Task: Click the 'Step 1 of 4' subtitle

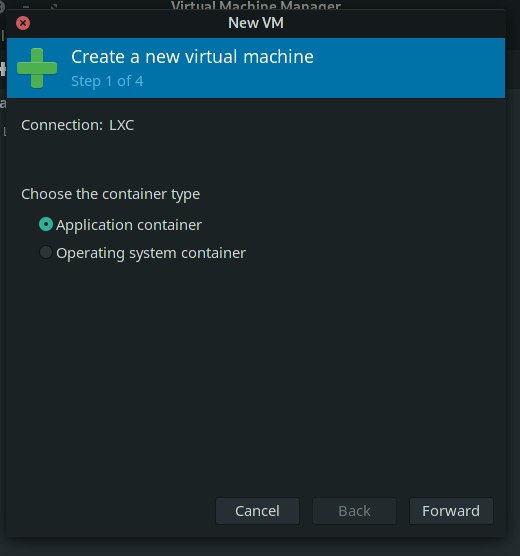Action: coord(107,81)
